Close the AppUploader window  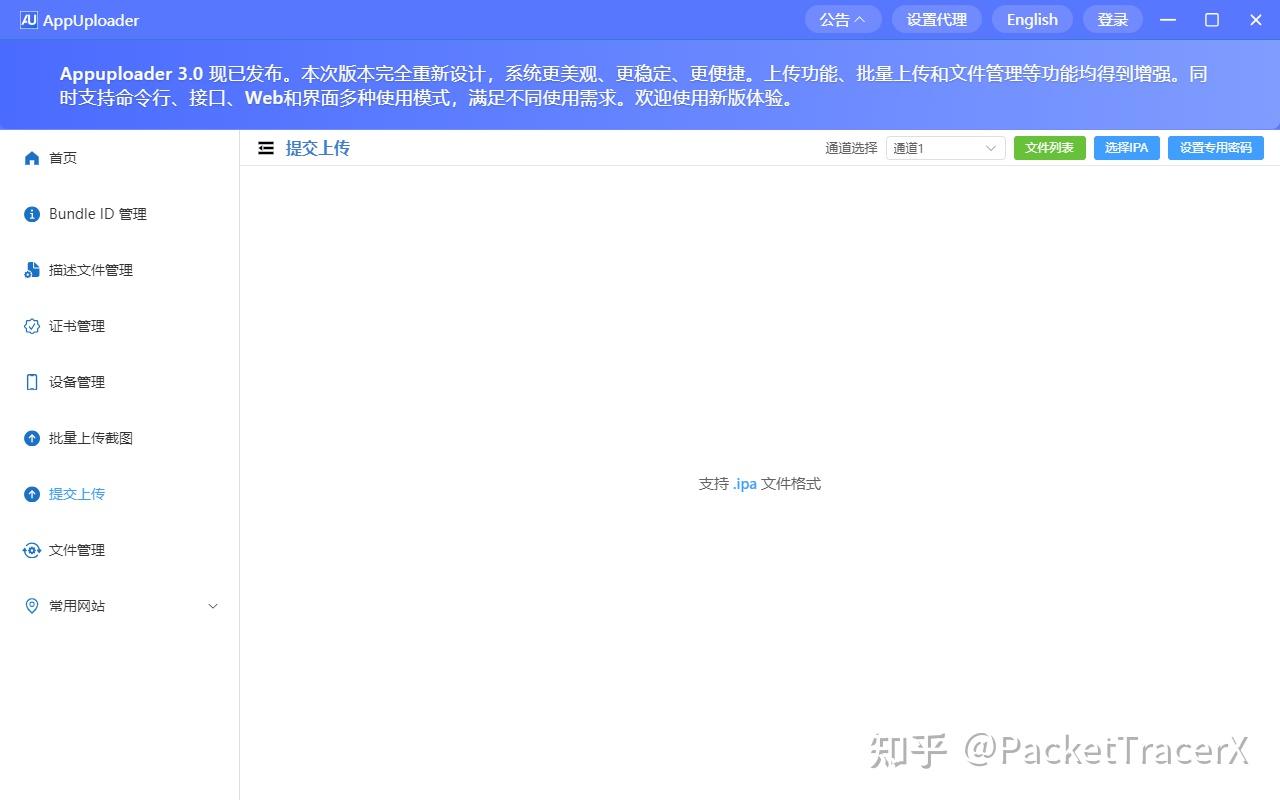pos(1257,20)
